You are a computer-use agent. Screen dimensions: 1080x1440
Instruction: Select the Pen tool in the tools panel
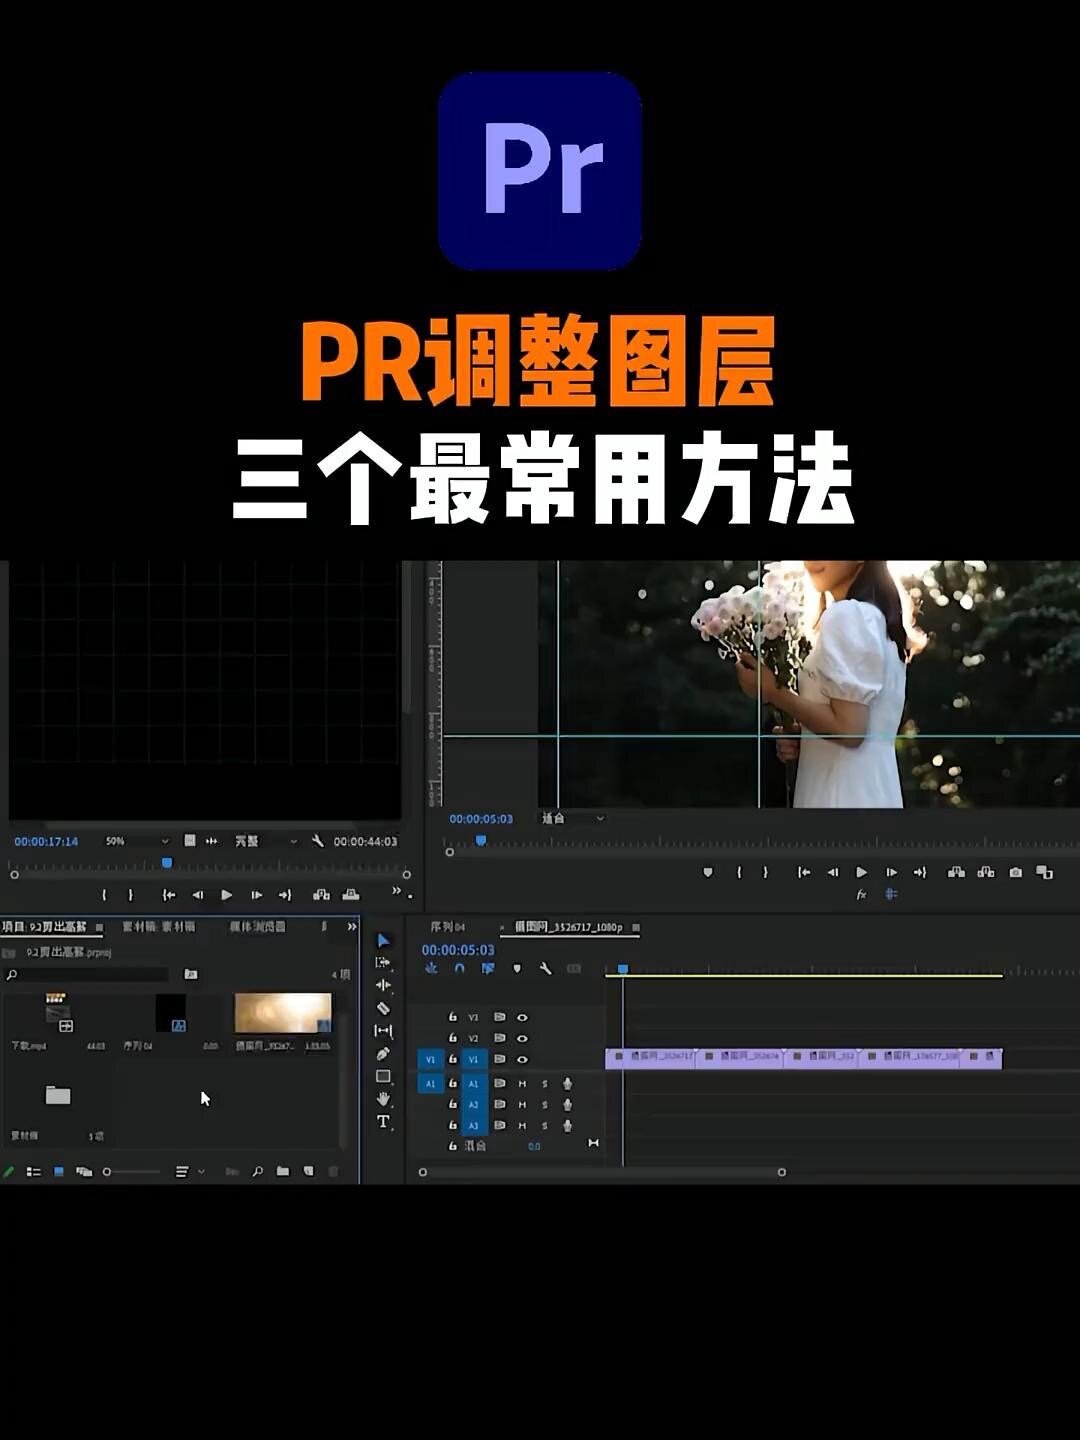[x=383, y=1053]
